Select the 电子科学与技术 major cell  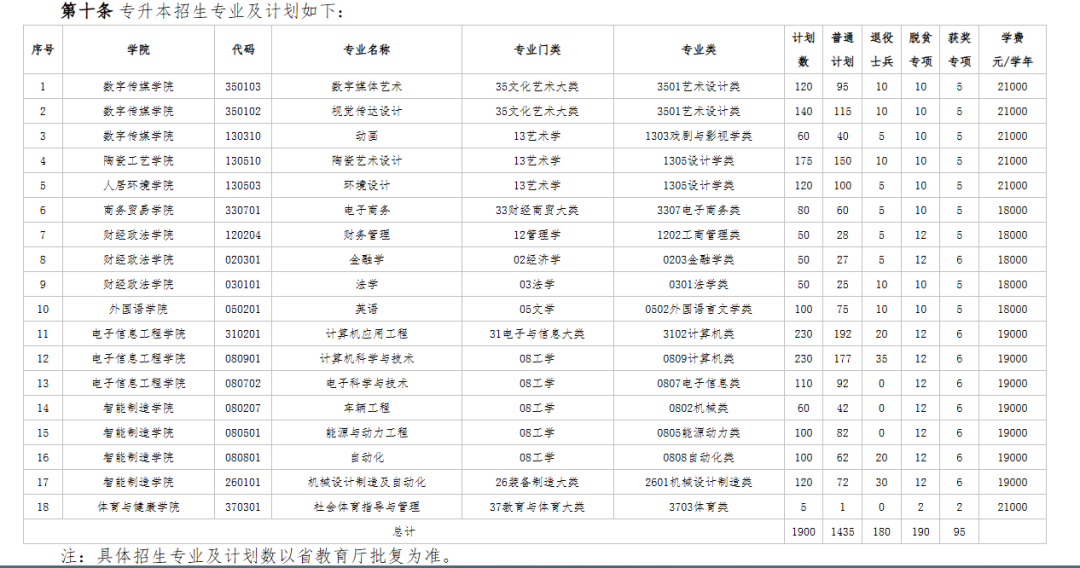[366, 383]
